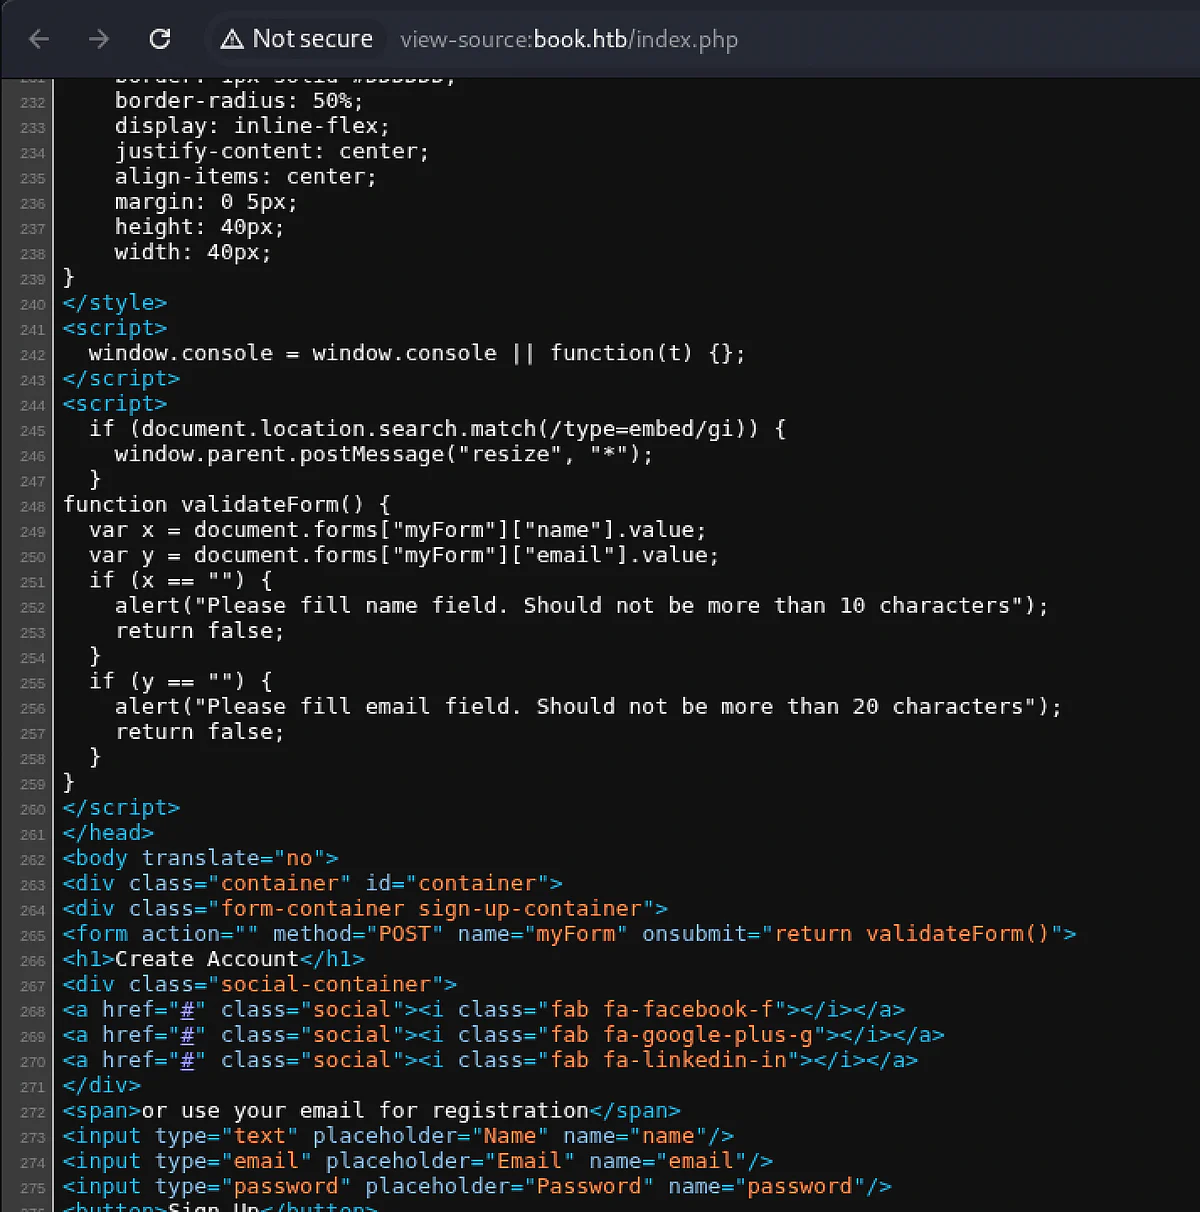The width and height of the screenshot is (1200, 1212).
Task: Click the '<h1>Create Account</h1>' line
Action: [x=214, y=959]
